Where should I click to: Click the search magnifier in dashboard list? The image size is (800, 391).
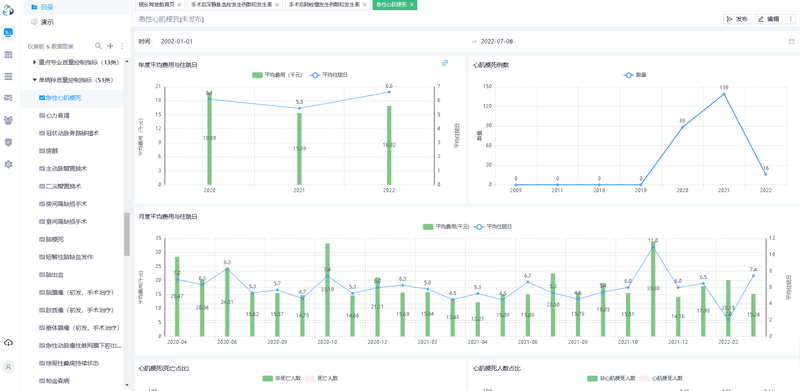[98, 46]
